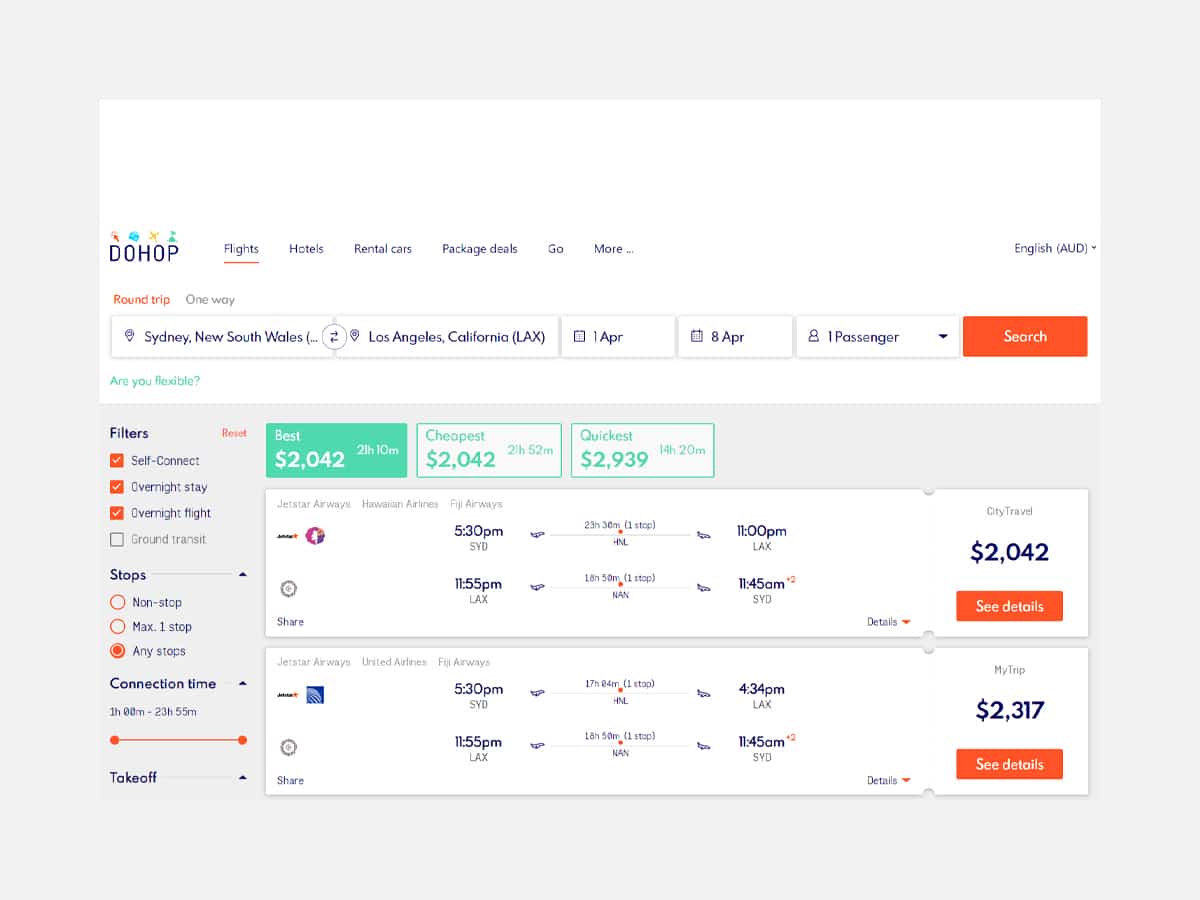Viewport: 1200px width, 900px height.
Task: Click Fiji Airways logo in $2,317 result
Action: 288,746
